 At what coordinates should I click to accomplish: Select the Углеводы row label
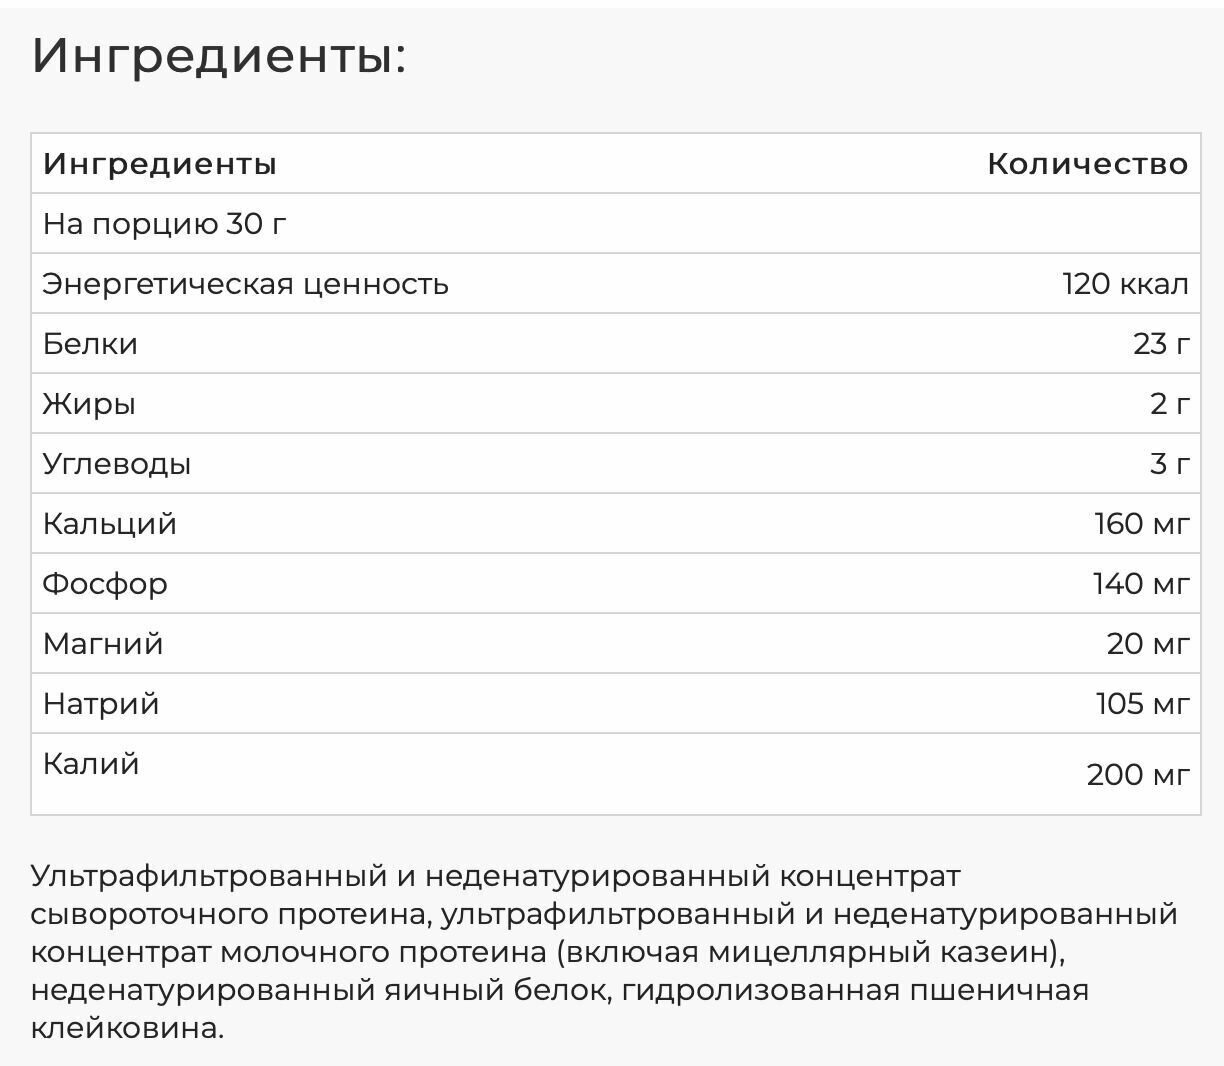click(116, 464)
